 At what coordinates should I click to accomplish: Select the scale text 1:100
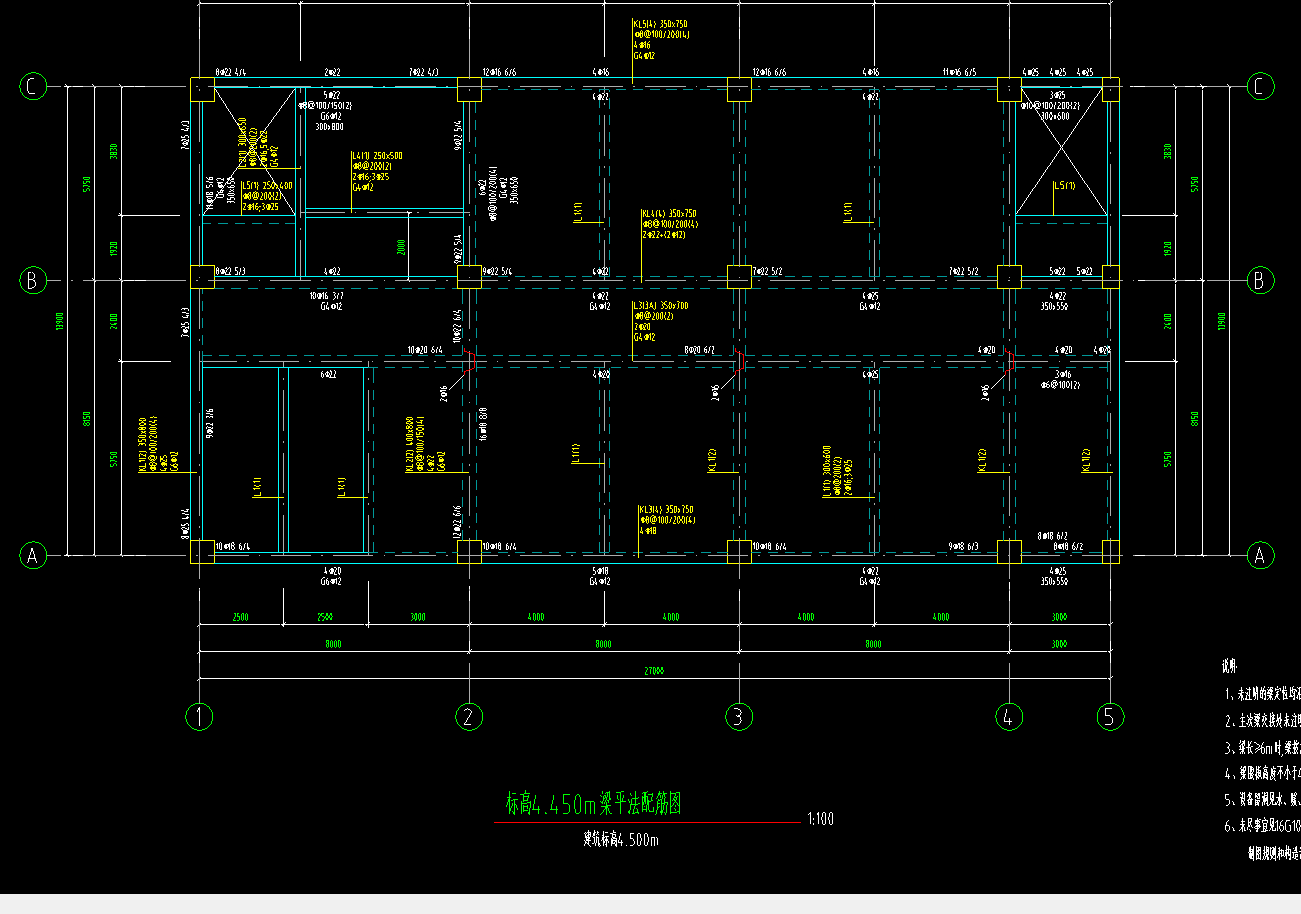click(x=820, y=819)
